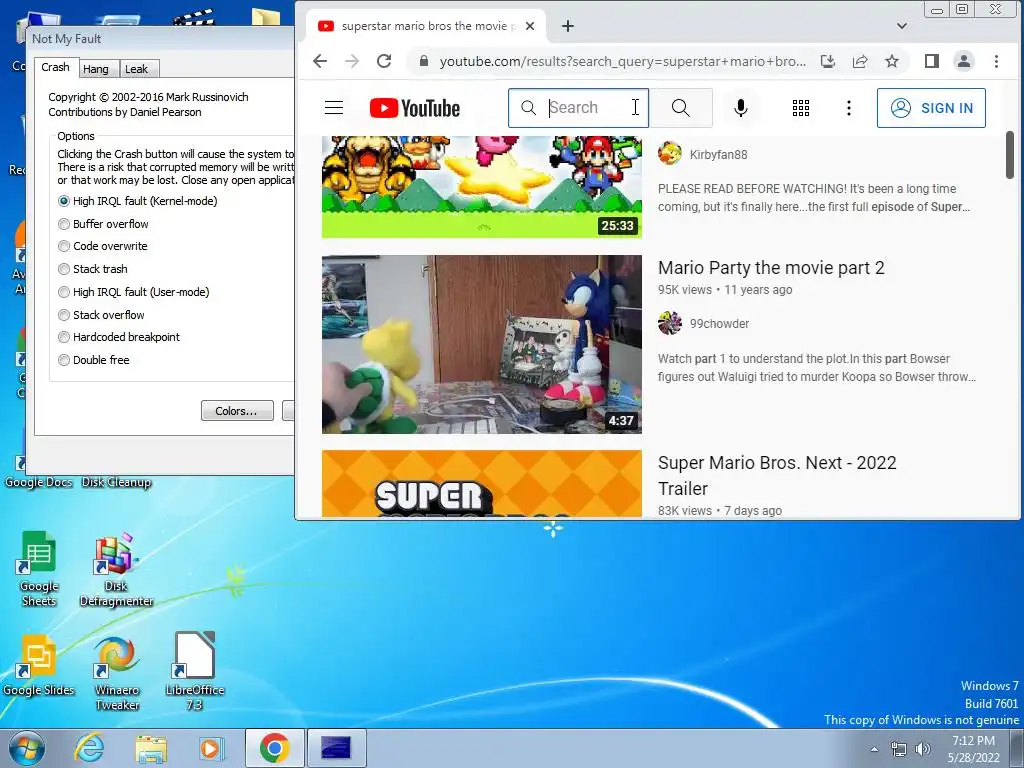
Task: Launch Internet Explorer from taskbar
Action: [x=89, y=748]
